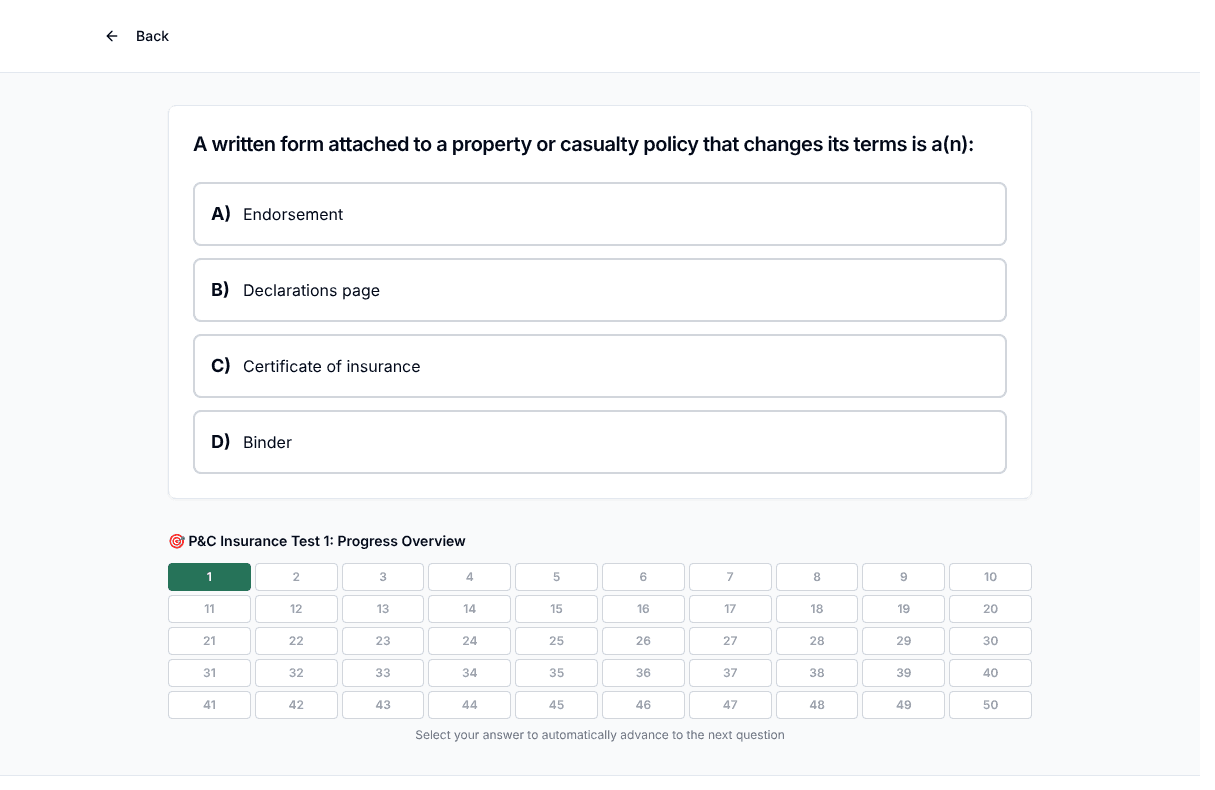Viewport: 1215px width, 790px height.
Task: Click the back arrow icon
Action: [112, 36]
